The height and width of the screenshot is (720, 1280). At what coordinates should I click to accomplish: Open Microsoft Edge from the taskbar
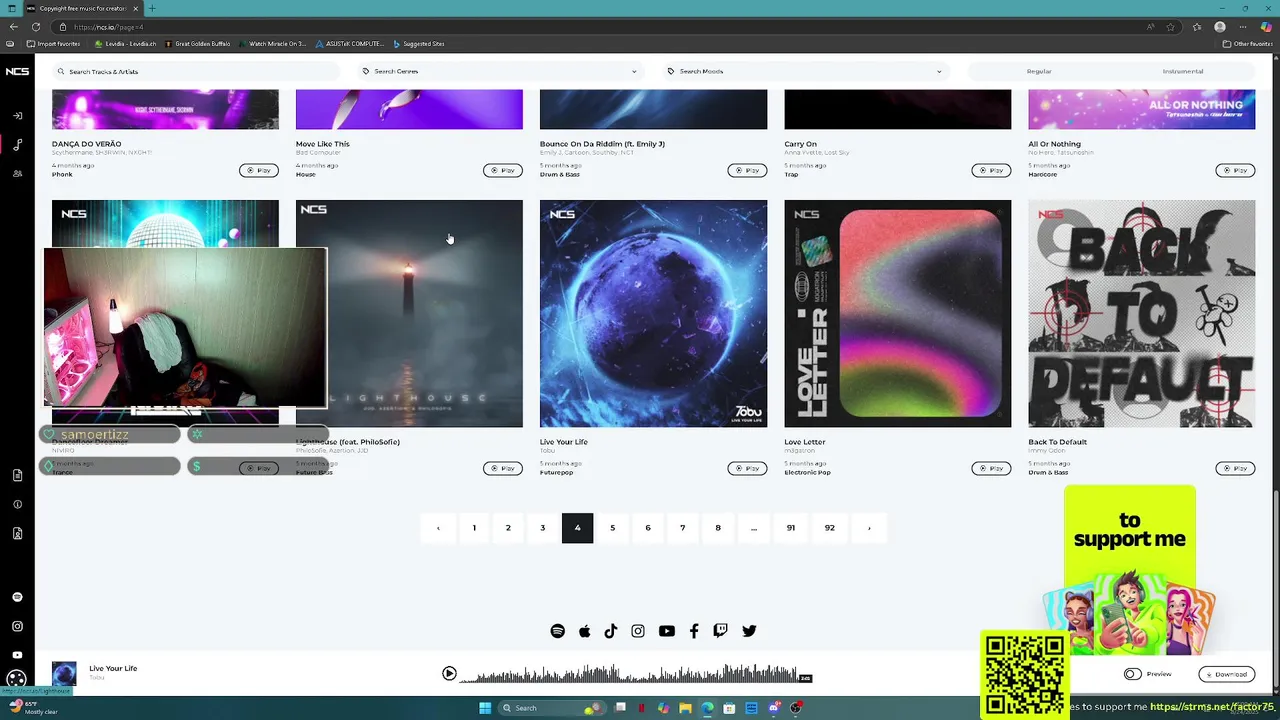pyautogui.click(x=707, y=708)
